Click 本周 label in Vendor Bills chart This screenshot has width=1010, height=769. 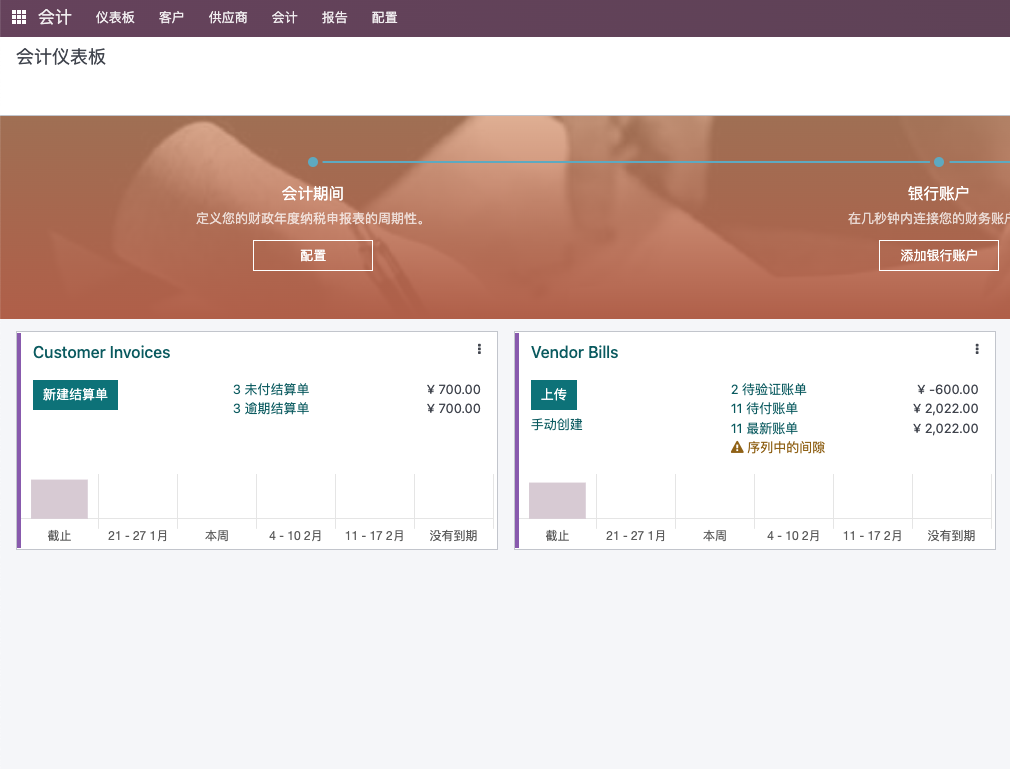tap(715, 536)
